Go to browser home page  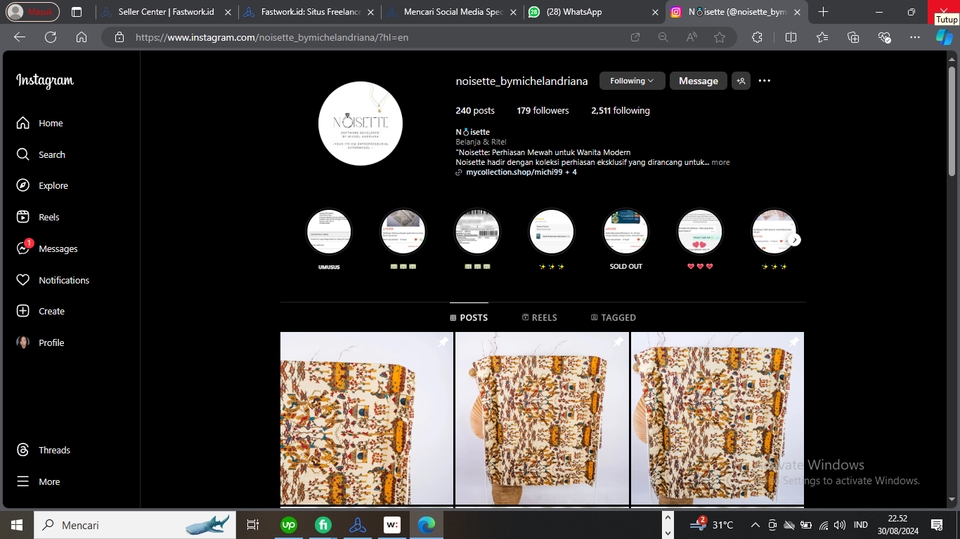[x=81, y=37]
